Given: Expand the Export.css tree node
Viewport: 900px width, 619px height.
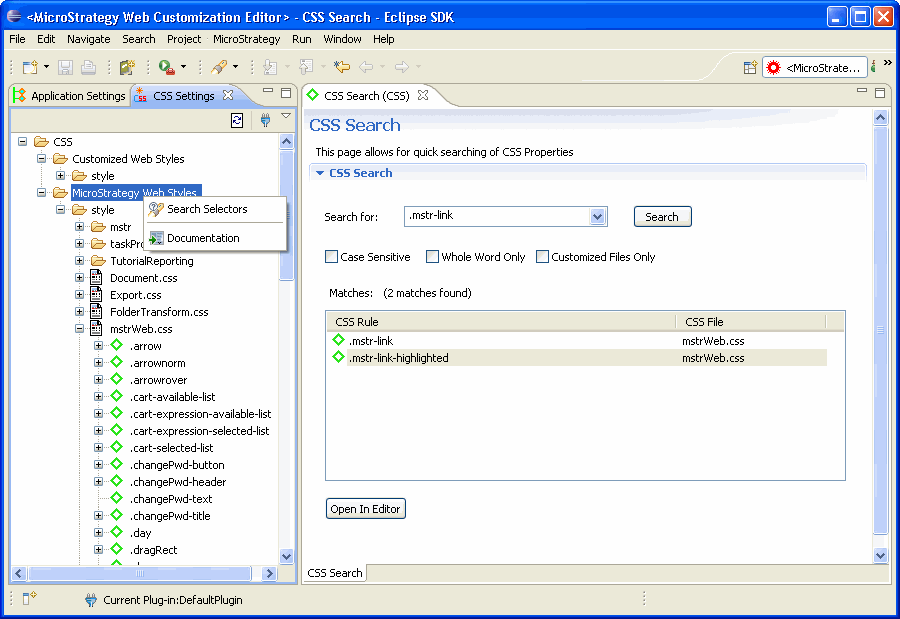Looking at the screenshot, I should click(x=79, y=295).
